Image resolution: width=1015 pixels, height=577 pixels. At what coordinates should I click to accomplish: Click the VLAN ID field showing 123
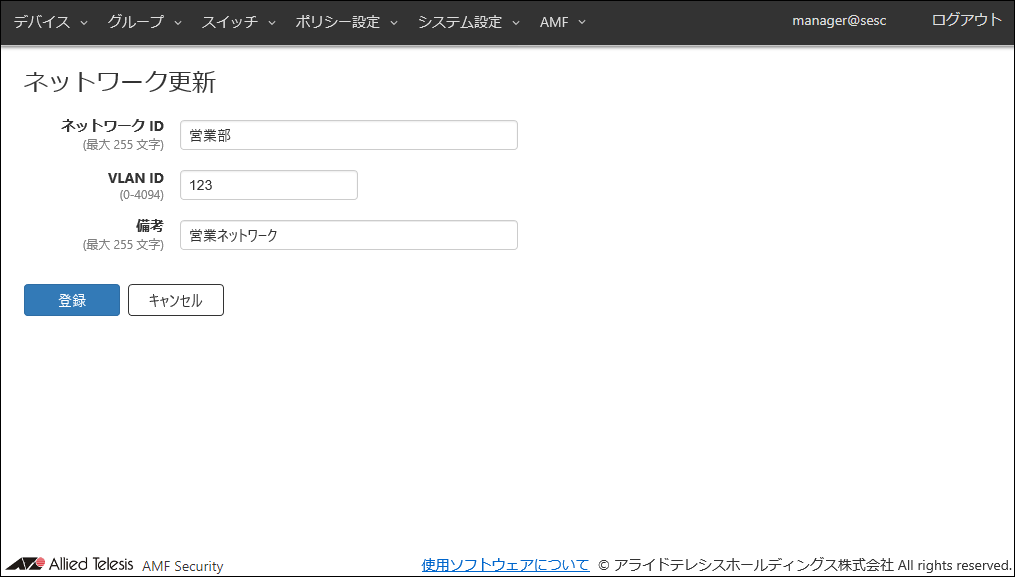pos(268,185)
